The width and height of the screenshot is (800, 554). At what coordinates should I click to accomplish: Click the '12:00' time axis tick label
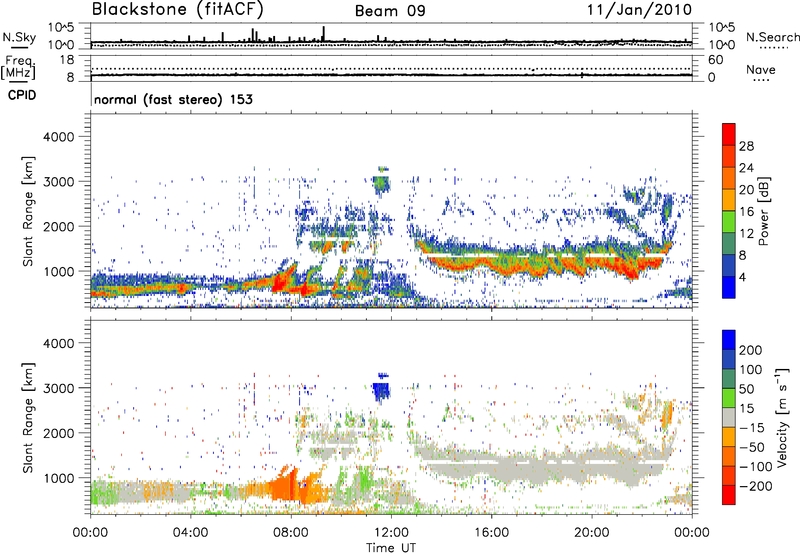click(391, 533)
